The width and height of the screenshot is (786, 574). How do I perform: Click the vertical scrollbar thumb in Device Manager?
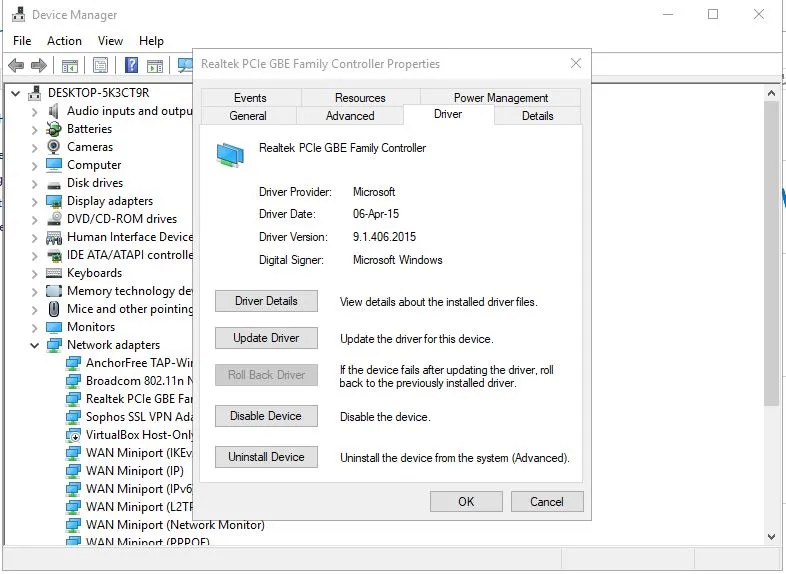771,253
